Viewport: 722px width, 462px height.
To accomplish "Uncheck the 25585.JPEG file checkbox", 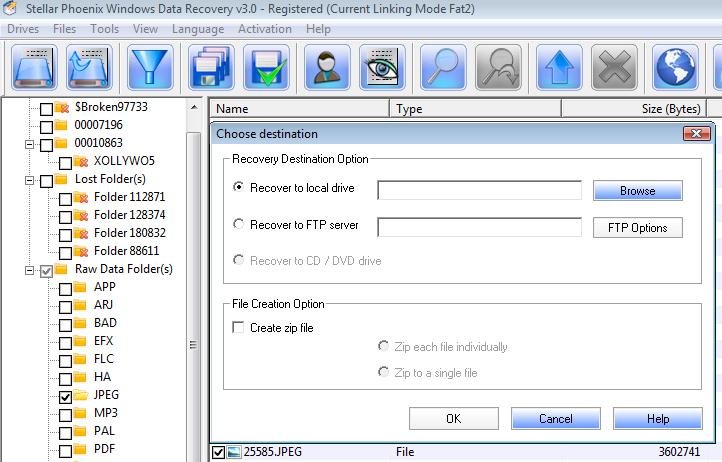I will click(218, 452).
